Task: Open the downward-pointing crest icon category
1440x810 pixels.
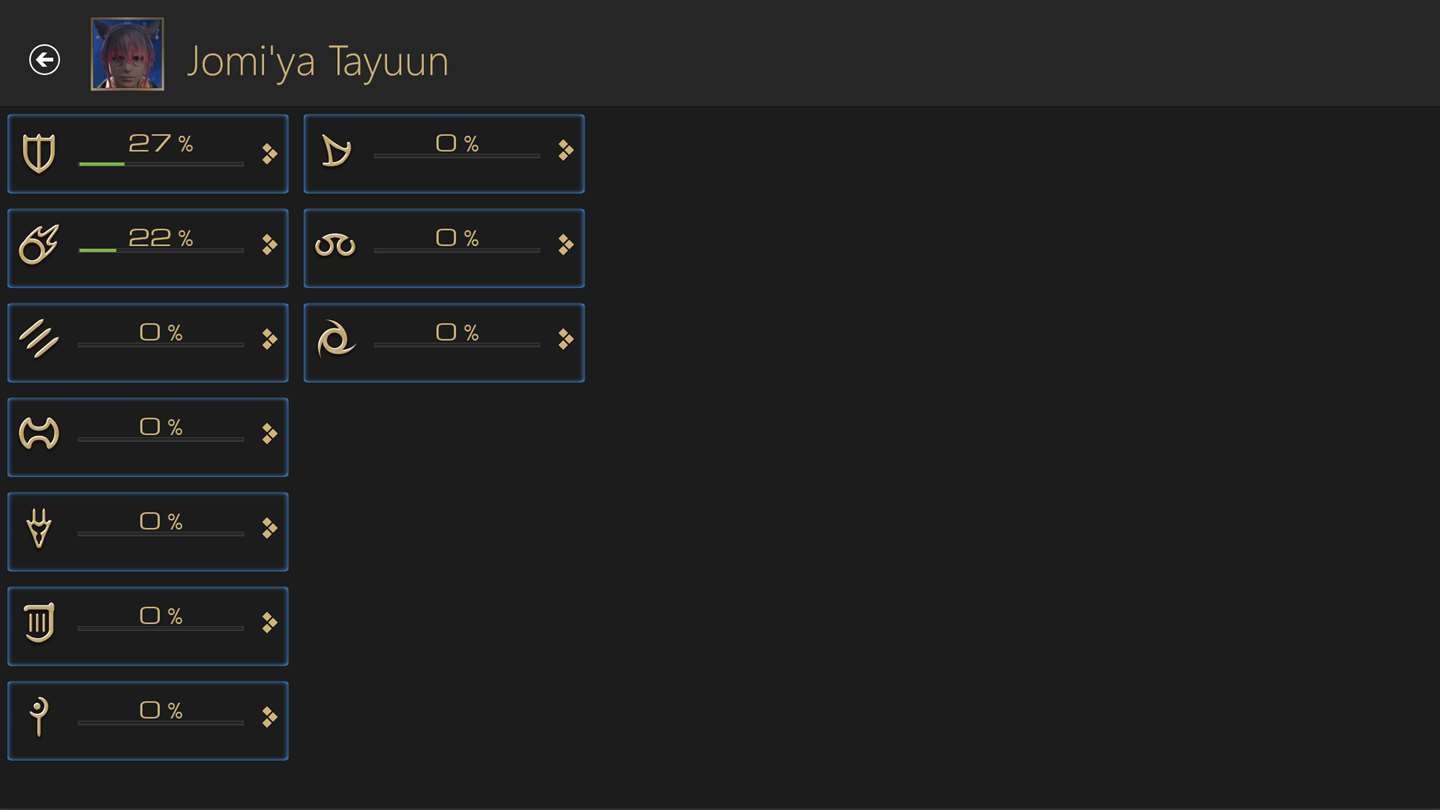Action: [x=39, y=528]
